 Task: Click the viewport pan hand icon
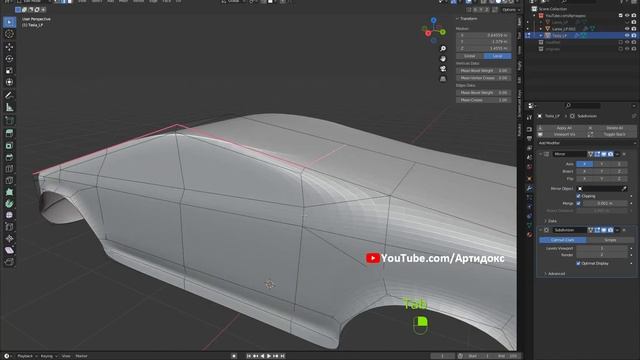coord(443,59)
